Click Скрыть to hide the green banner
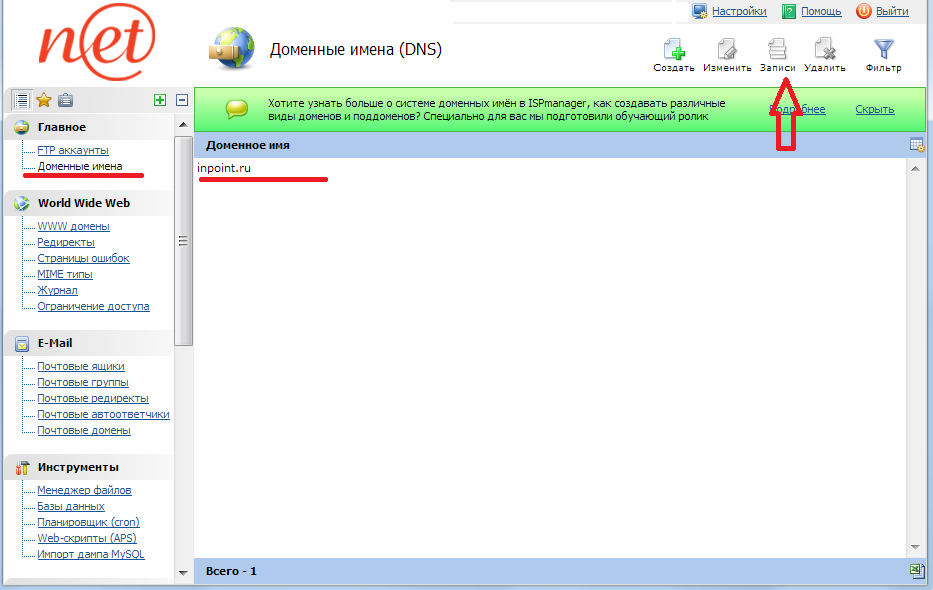Viewport: 933px width, 590px height. coord(874,109)
